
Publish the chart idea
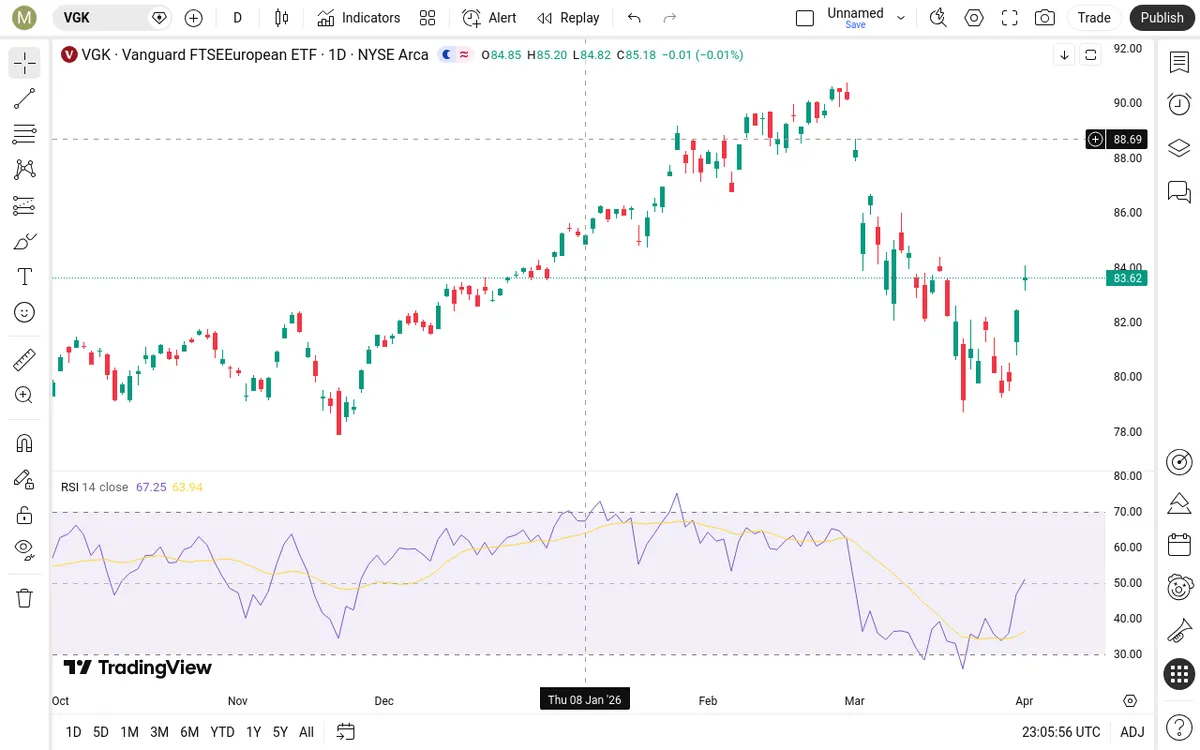pos(1162,18)
